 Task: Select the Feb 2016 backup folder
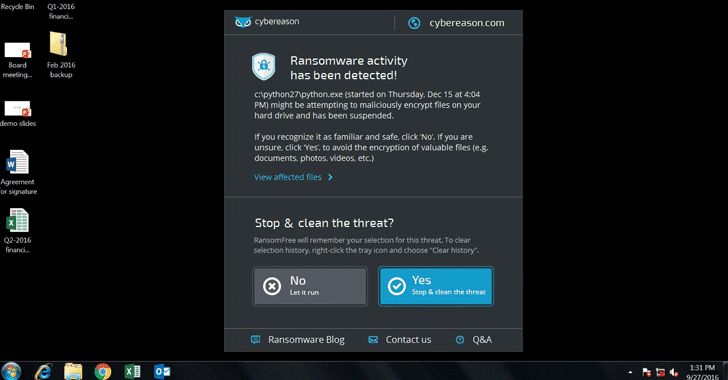[x=61, y=55]
